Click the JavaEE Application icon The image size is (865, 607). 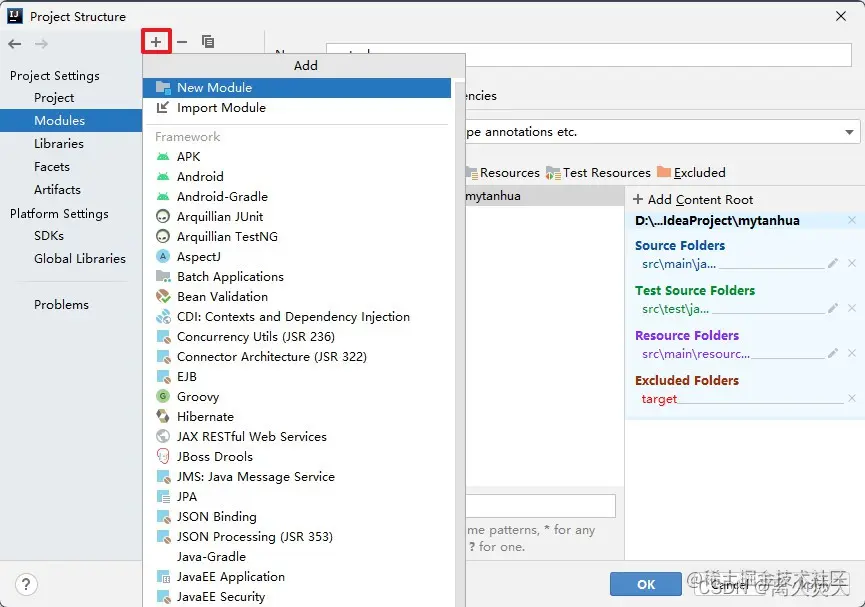[163, 577]
